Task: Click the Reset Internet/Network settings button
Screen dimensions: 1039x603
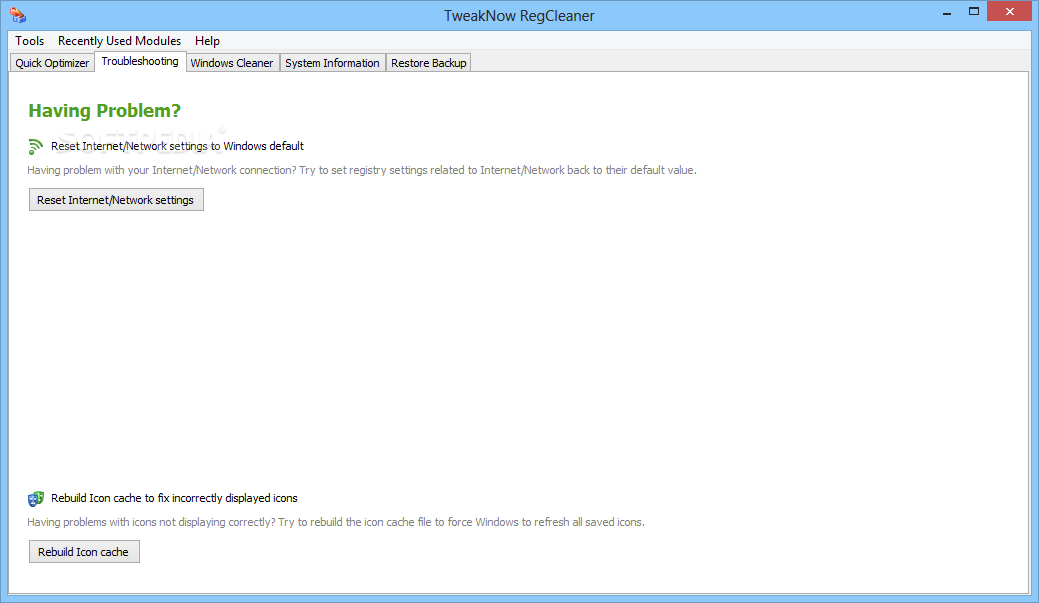Action: 116,200
